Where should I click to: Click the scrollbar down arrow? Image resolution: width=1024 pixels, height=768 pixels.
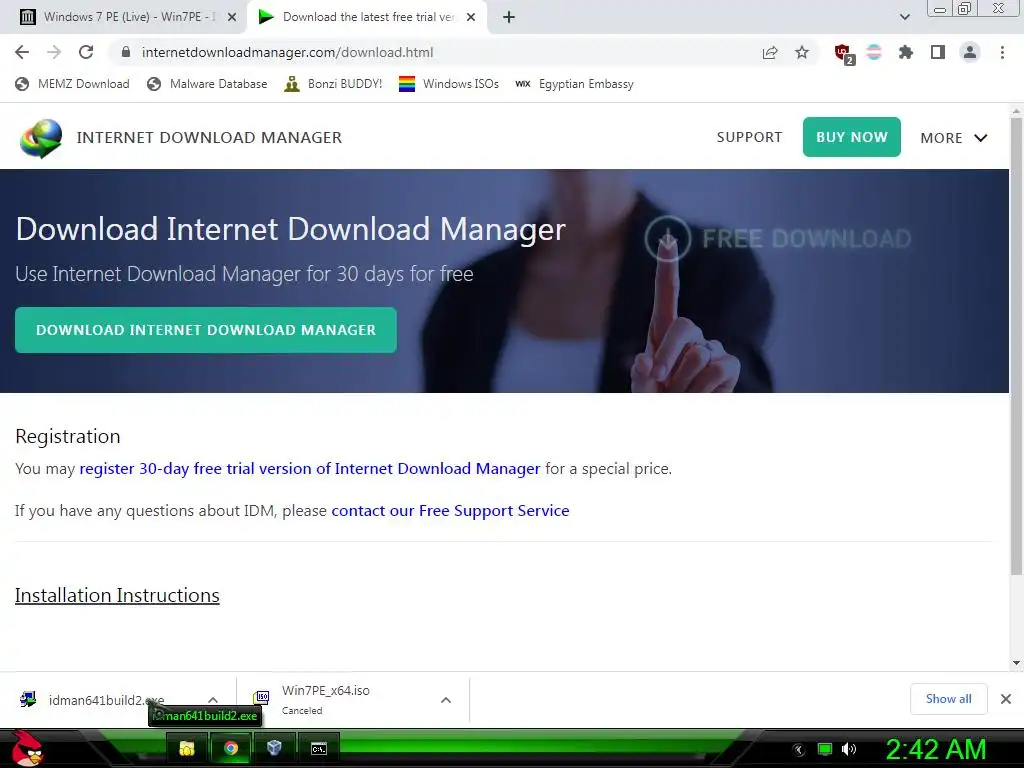(1016, 664)
